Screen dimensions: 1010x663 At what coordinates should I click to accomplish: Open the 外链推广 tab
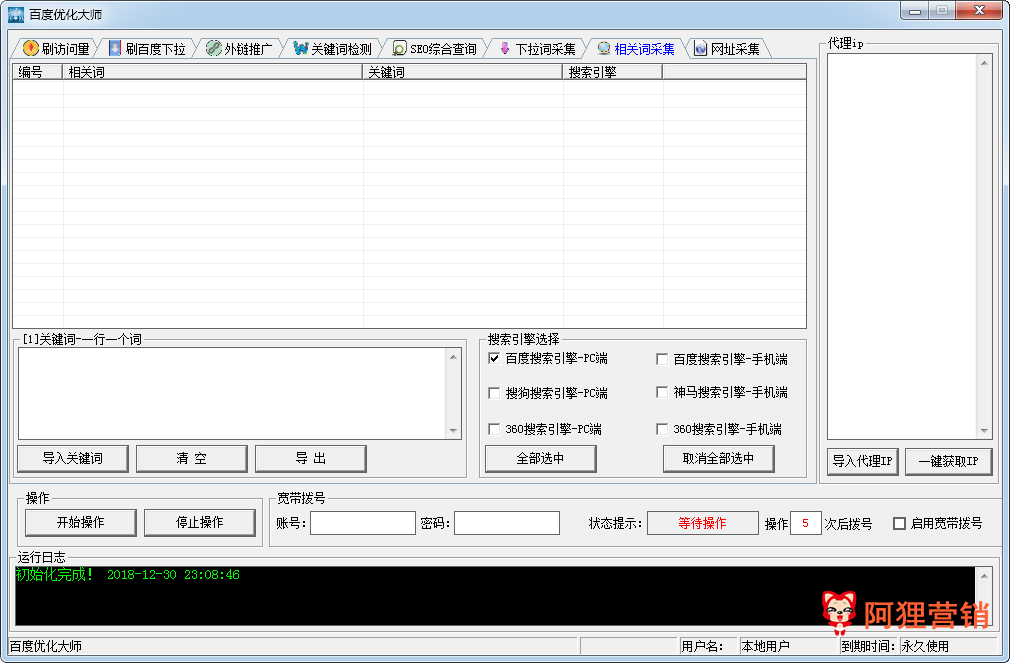(x=239, y=49)
